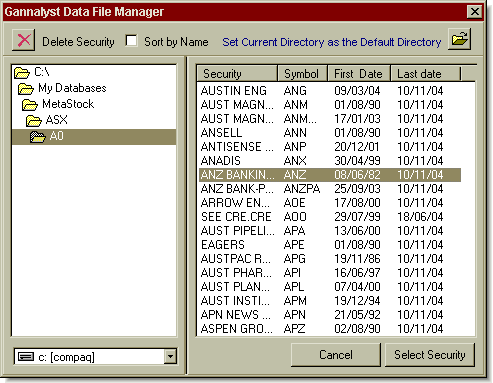Click the MetaStock folder icon

click(x=30, y=105)
